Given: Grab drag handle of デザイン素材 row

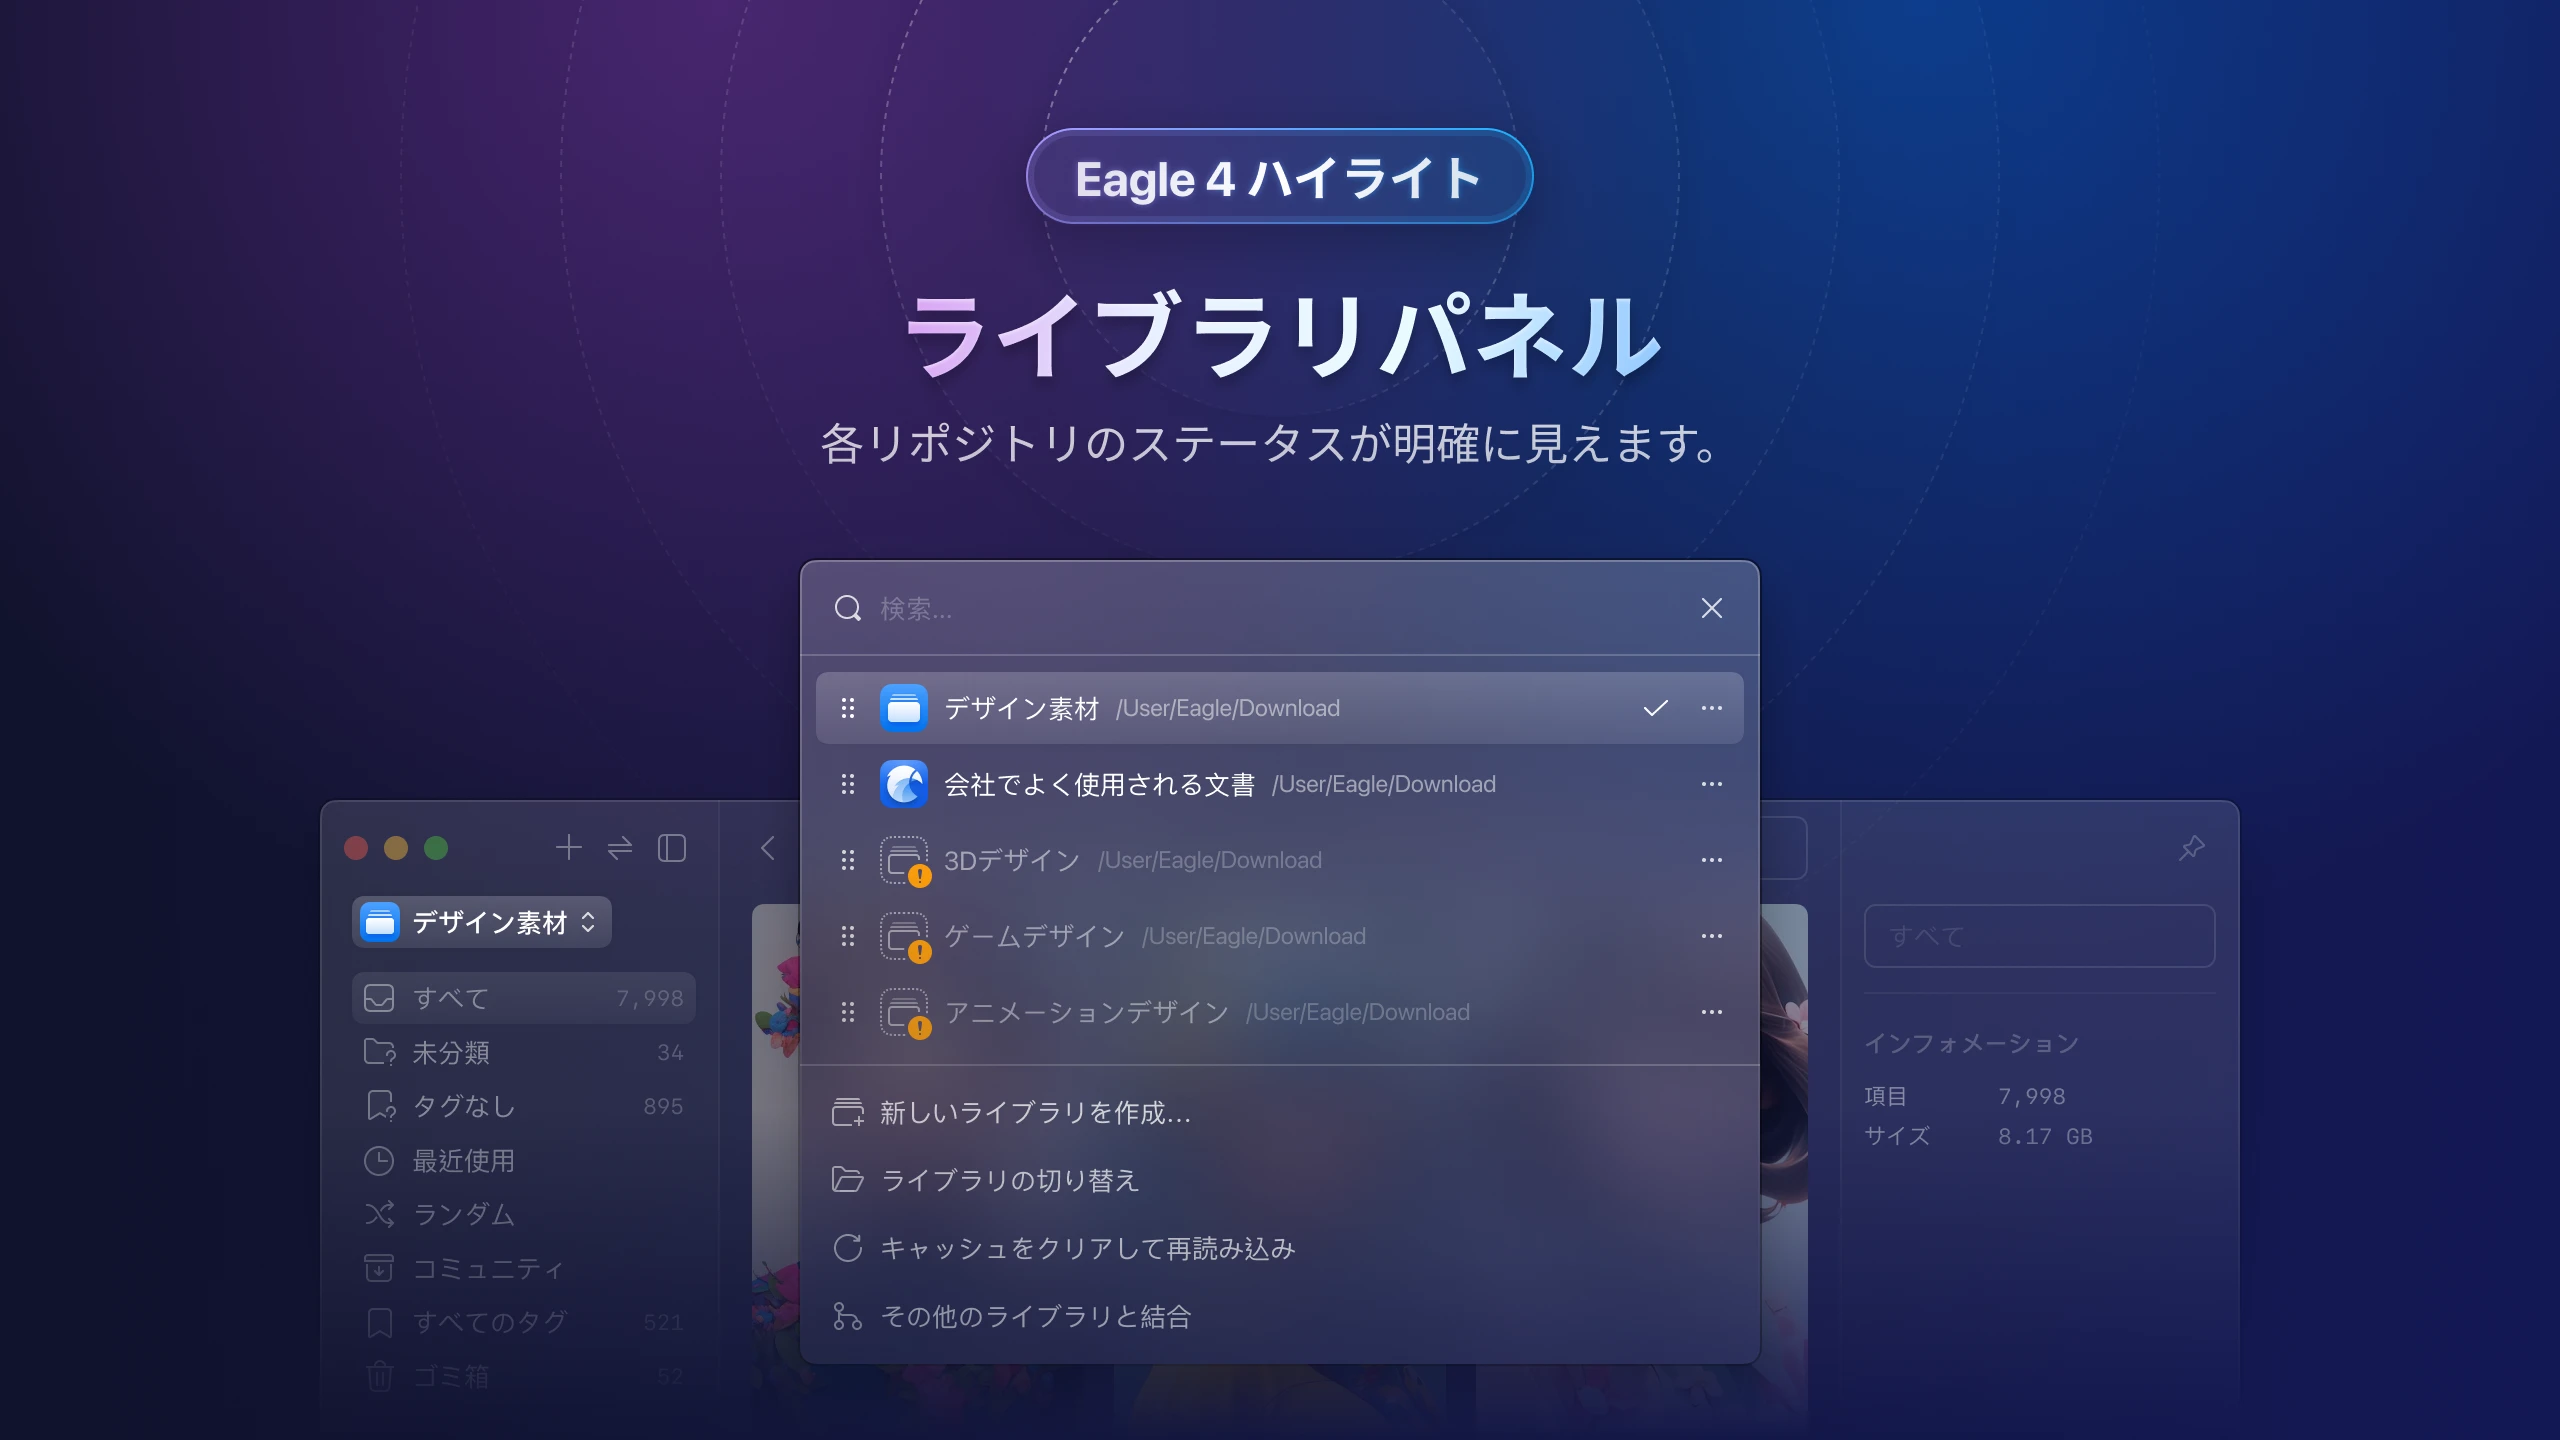Looking at the screenshot, I should coord(848,708).
